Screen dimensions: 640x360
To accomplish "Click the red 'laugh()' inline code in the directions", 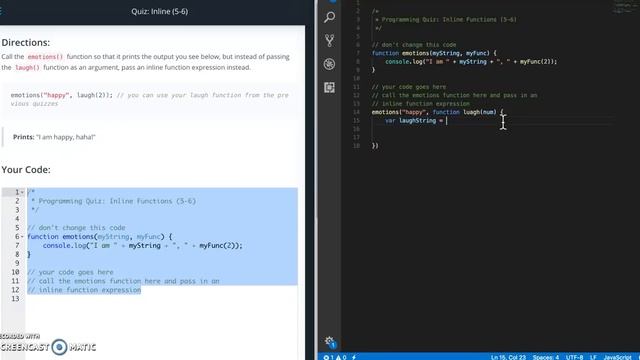I will tap(27, 67).
